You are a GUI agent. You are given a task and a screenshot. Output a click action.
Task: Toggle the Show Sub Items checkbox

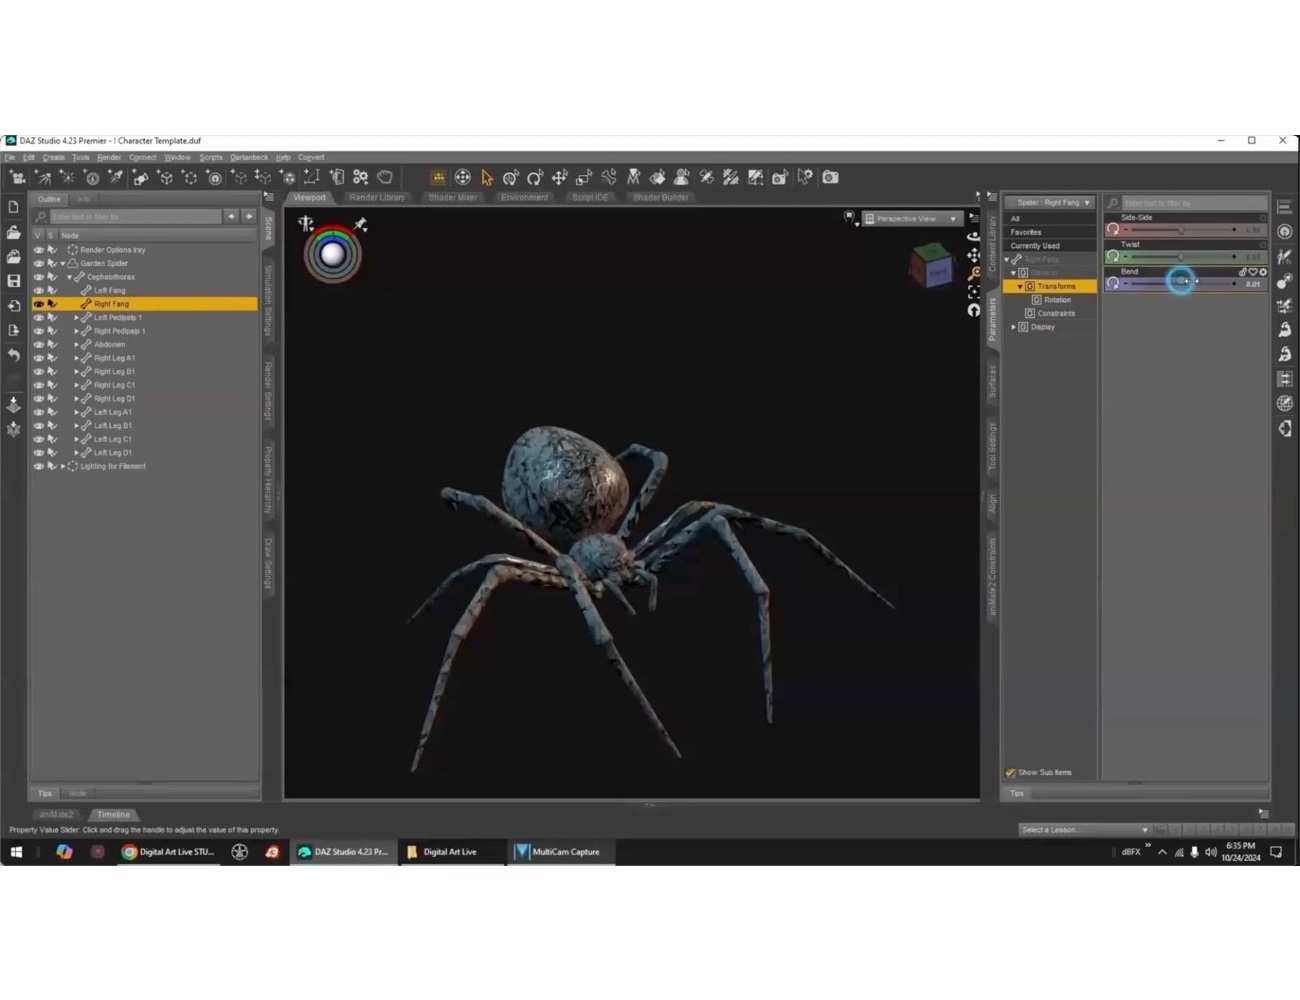(1010, 773)
